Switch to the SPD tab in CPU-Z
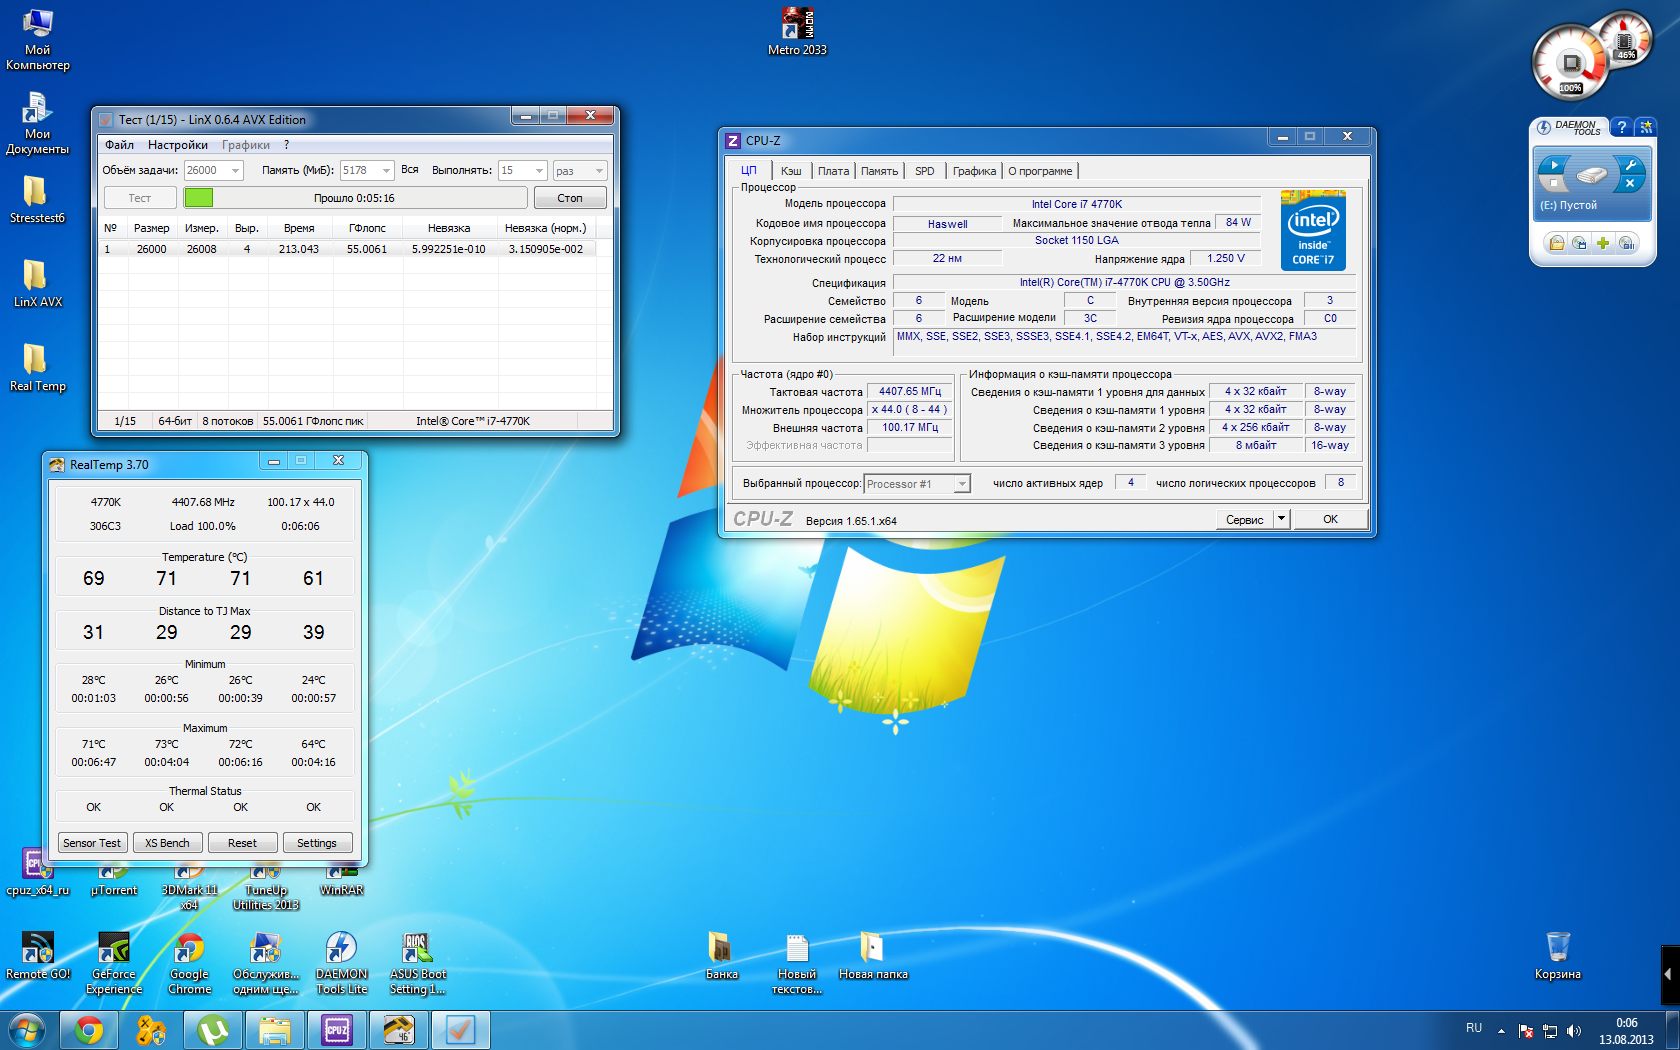The width and height of the screenshot is (1680, 1050). point(925,171)
